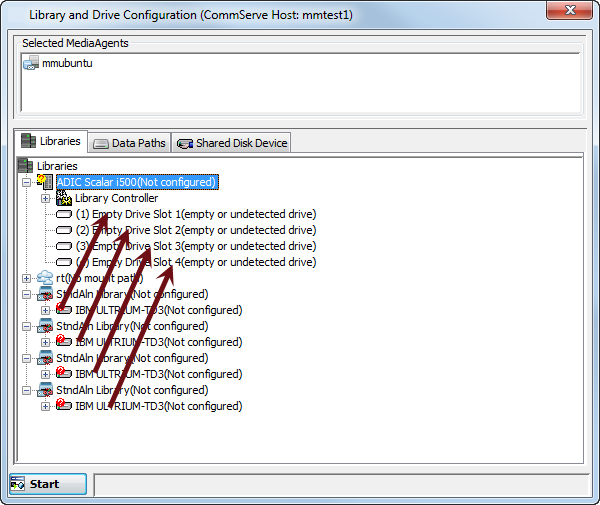600x505 pixels.
Task: Open the Shared Disk Device tab
Action: point(232,143)
